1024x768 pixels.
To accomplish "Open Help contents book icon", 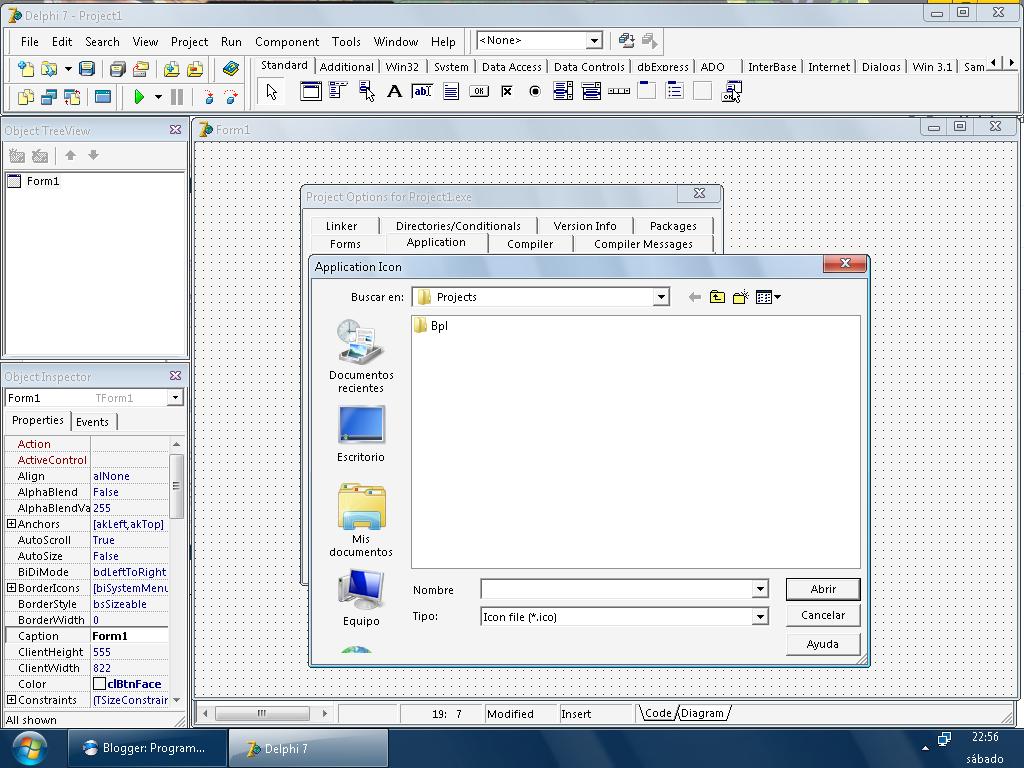I will [230, 69].
